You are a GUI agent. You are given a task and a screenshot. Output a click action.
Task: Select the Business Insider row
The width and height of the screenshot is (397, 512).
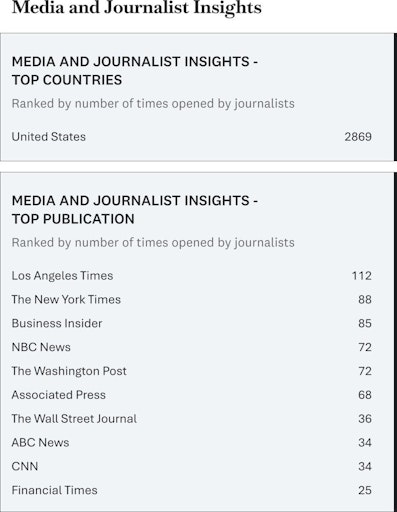(192, 323)
